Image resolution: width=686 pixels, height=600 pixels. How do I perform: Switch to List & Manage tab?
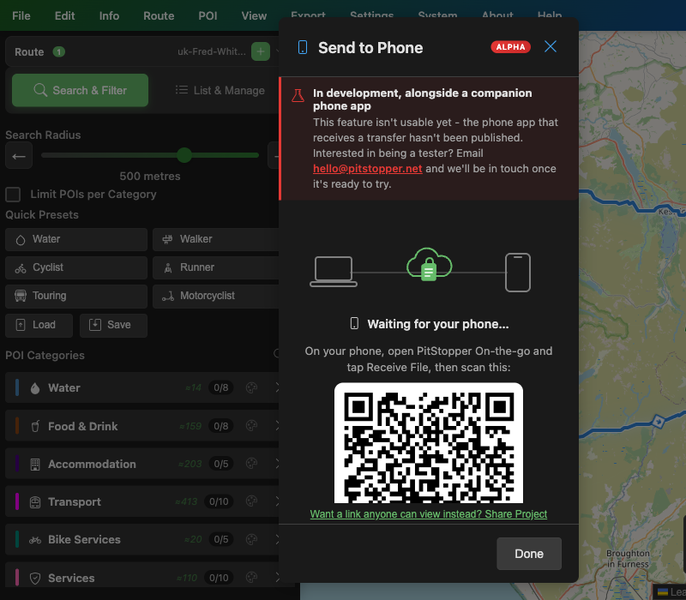tap(220, 90)
